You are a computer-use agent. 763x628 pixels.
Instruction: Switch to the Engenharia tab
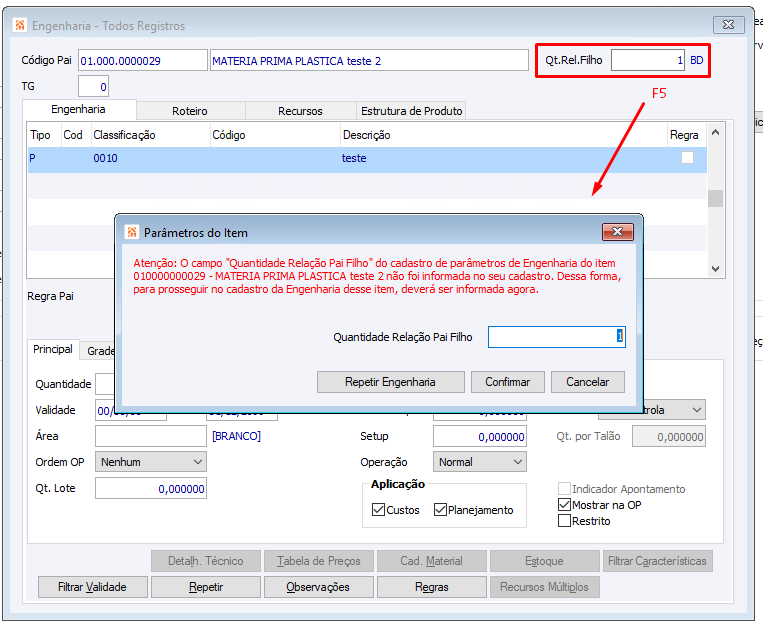79,109
